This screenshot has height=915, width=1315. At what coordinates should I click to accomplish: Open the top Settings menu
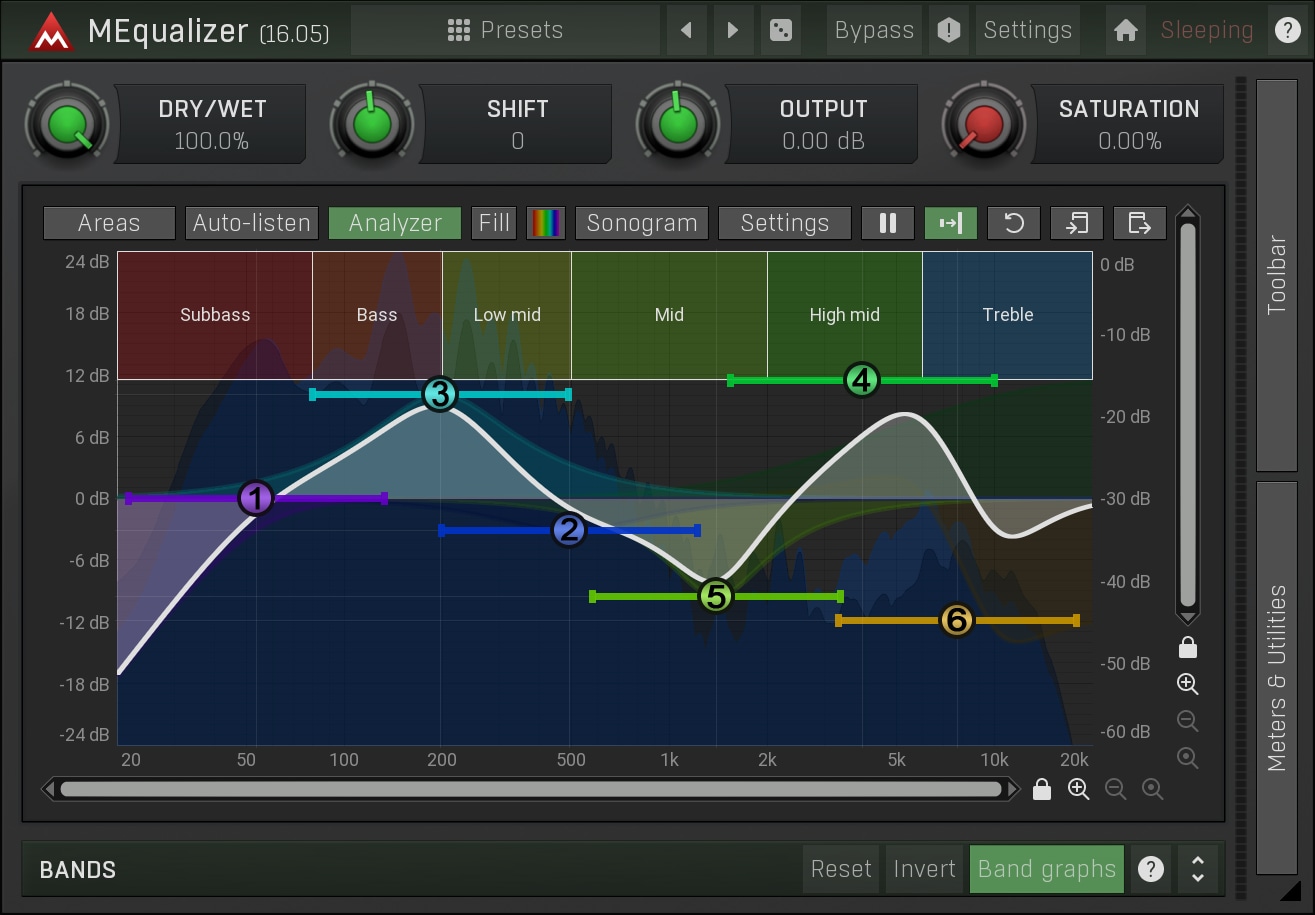click(1028, 30)
